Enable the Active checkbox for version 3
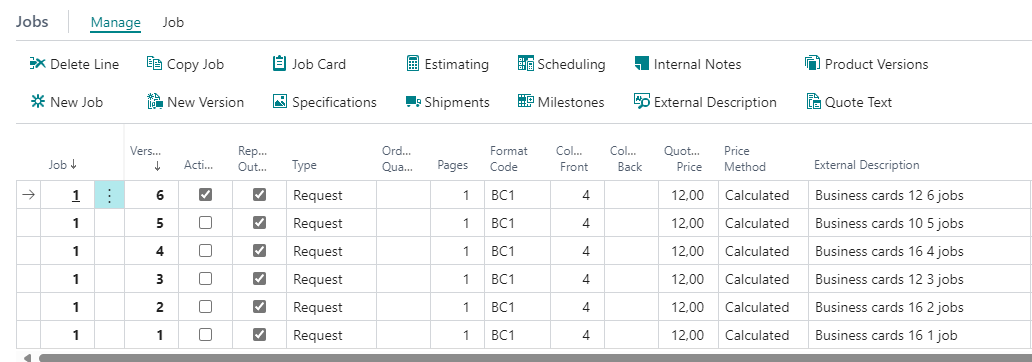Viewport: 1032px width, 362px height. (205, 279)
